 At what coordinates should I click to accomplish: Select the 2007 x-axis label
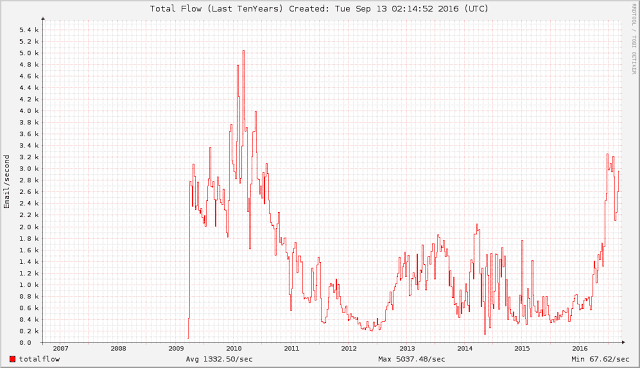pos(60,348)
